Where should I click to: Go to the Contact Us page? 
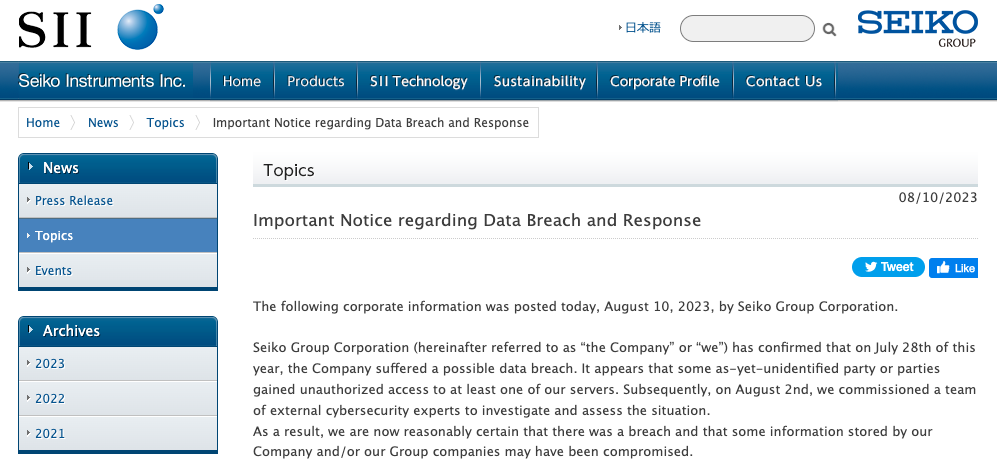coord(783,81)
